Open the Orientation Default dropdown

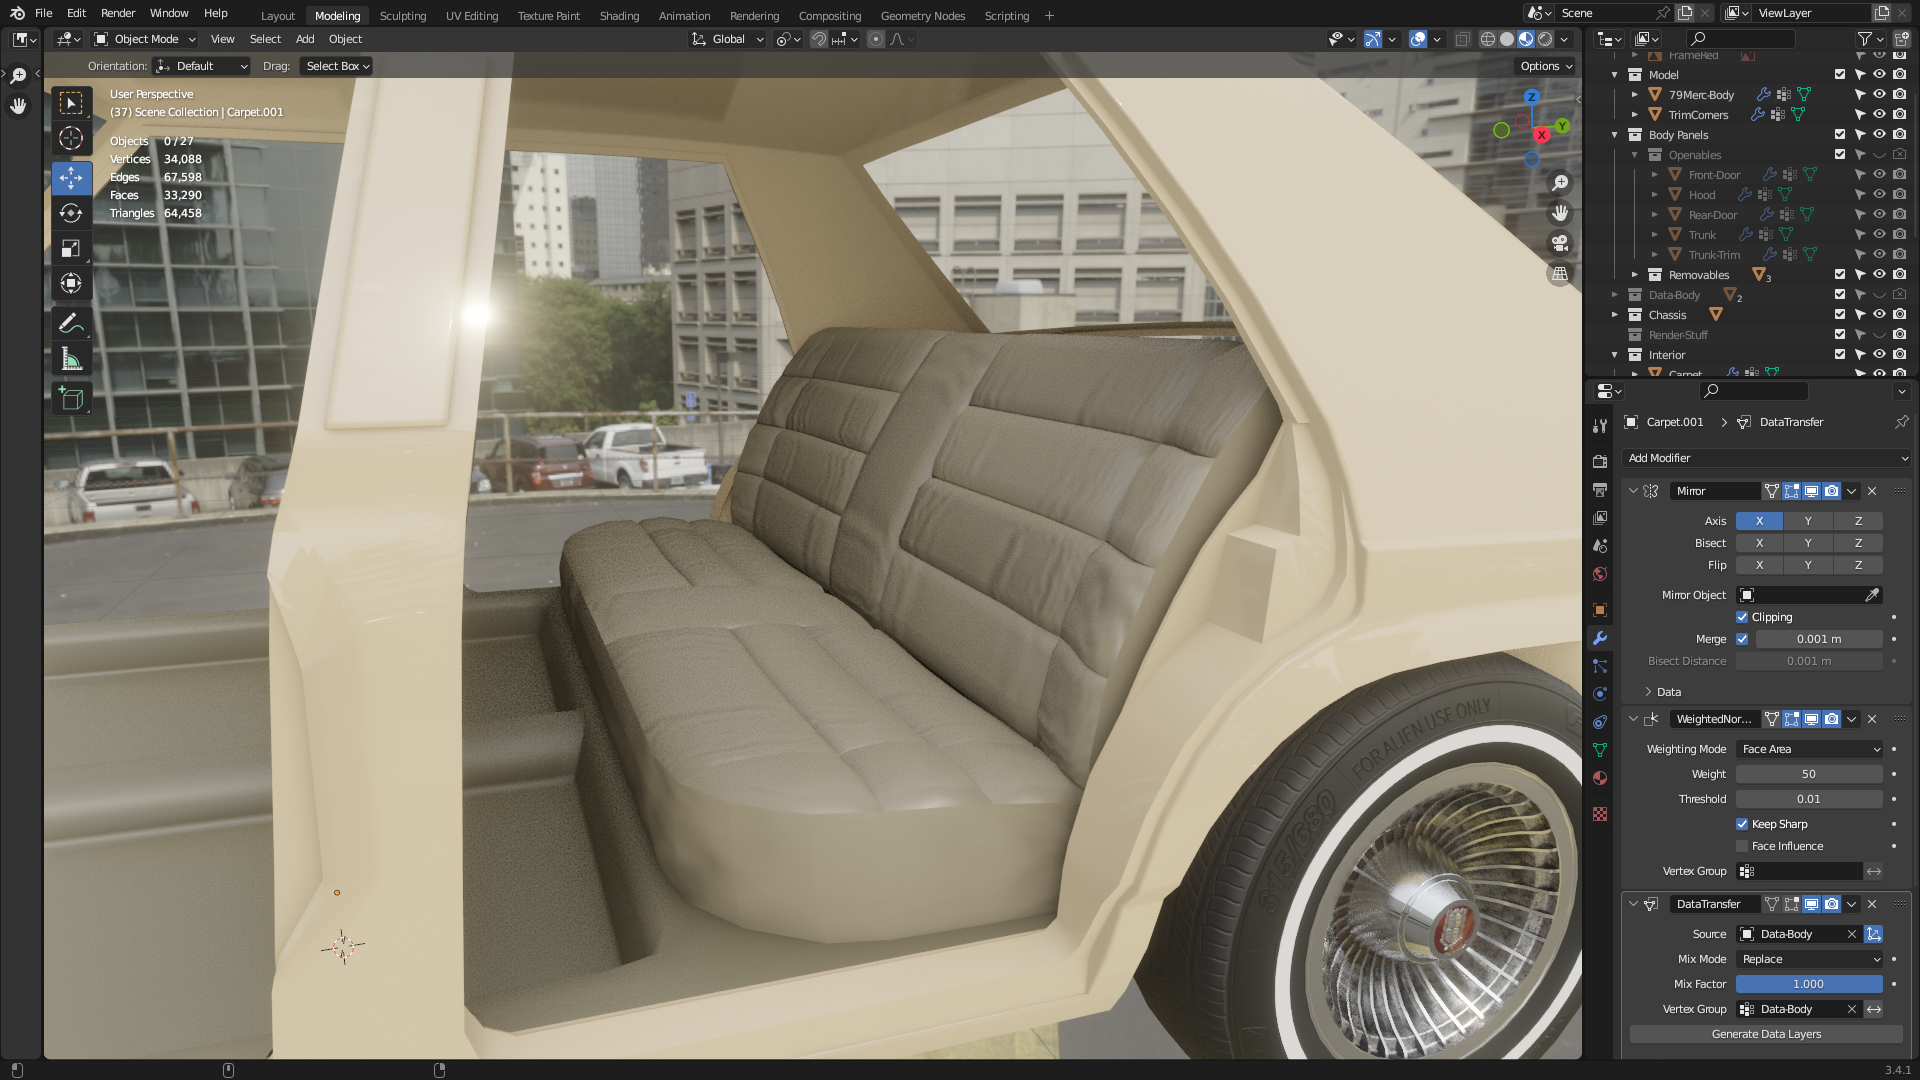click(x=201, y=66)
